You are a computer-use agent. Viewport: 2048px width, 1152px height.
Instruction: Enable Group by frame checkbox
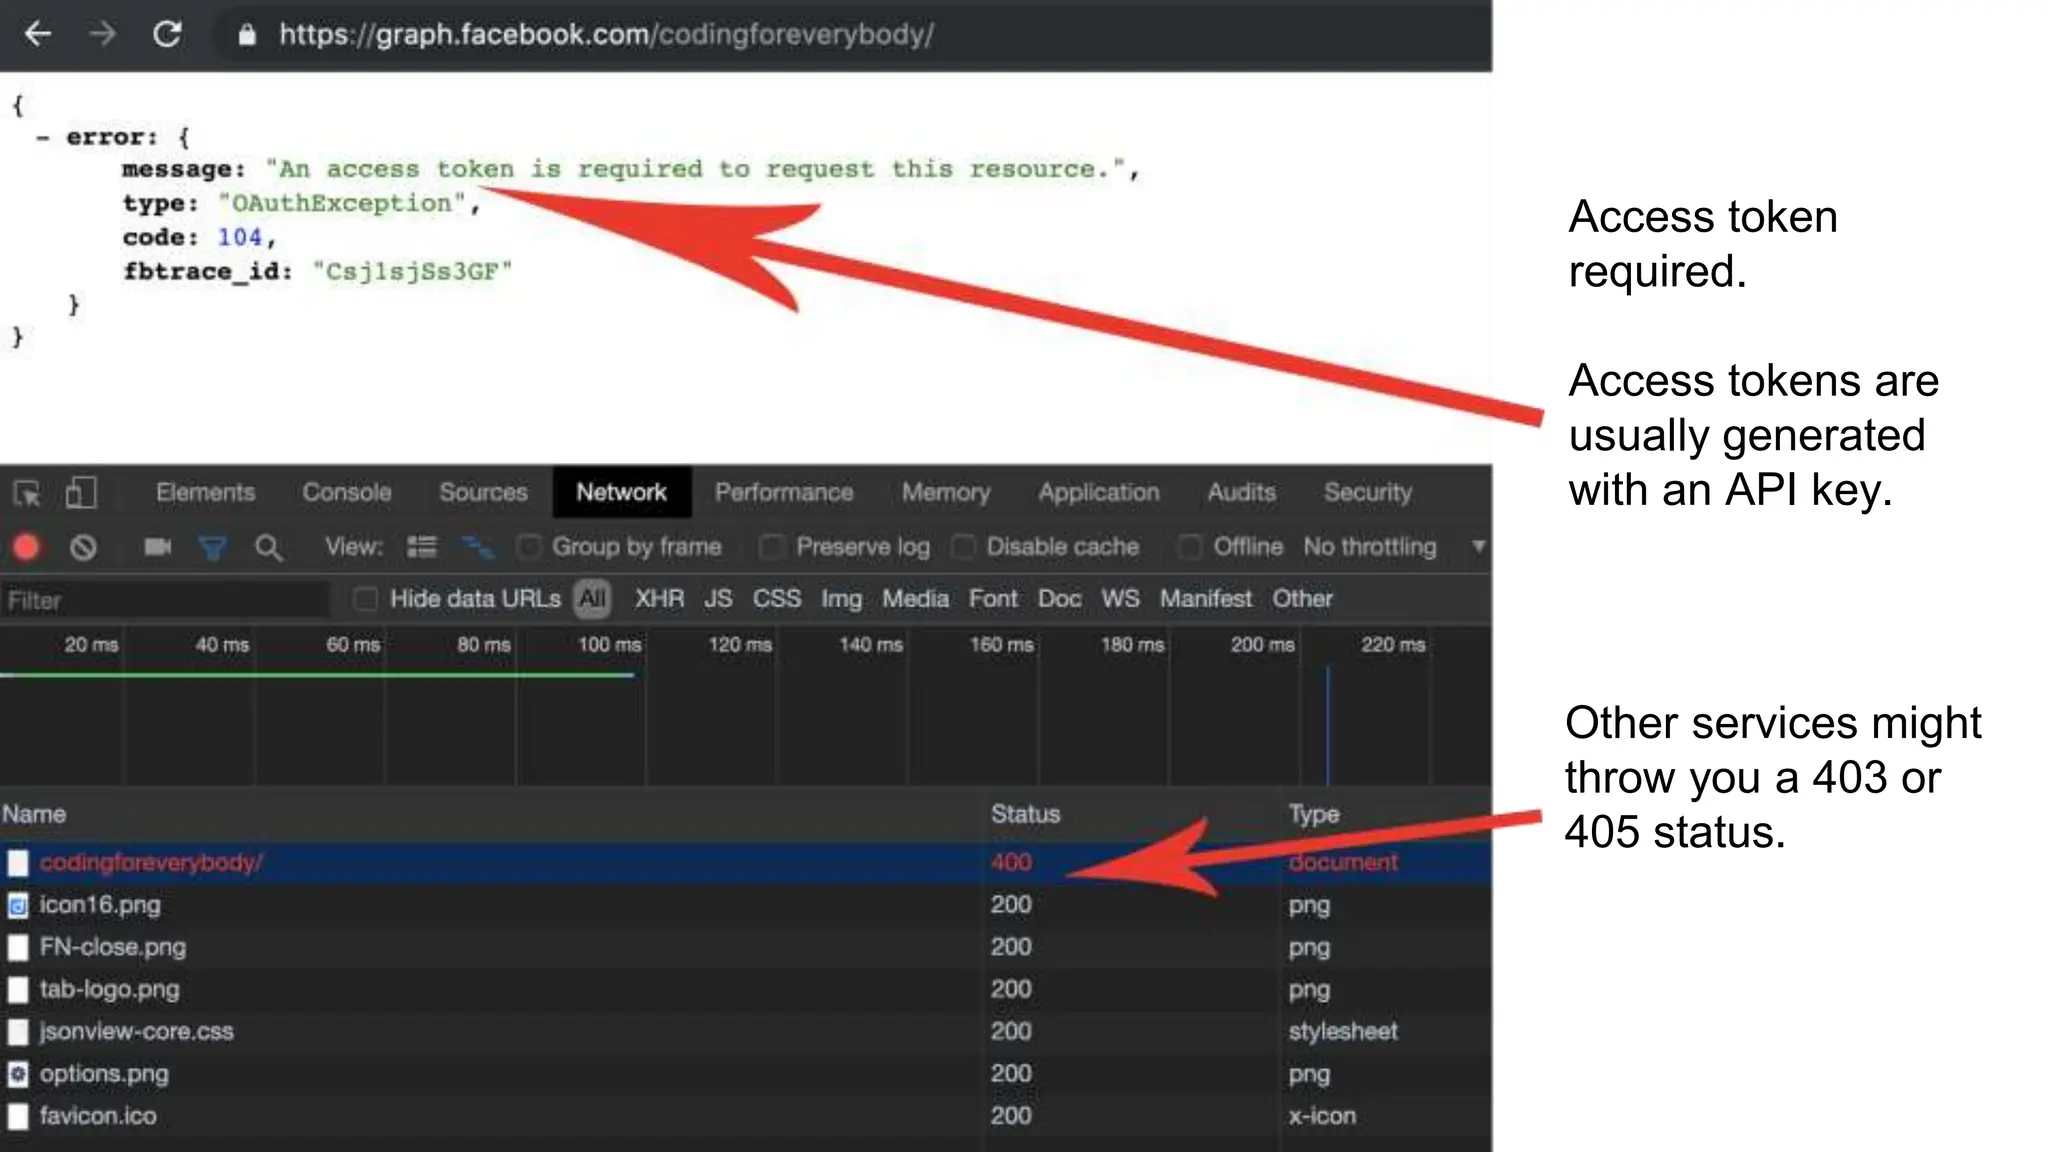[x=530, y=547]
